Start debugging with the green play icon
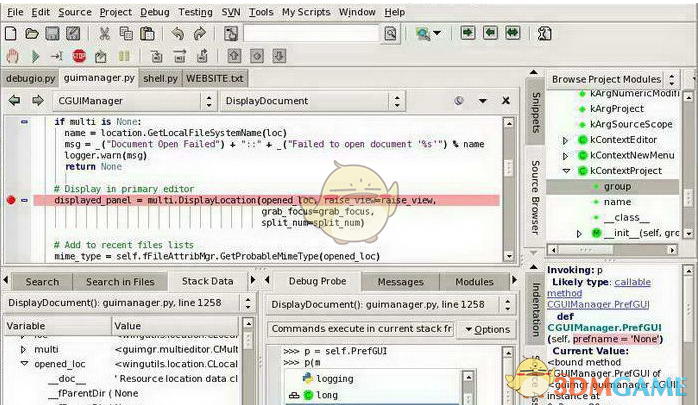 click(36, 56)
